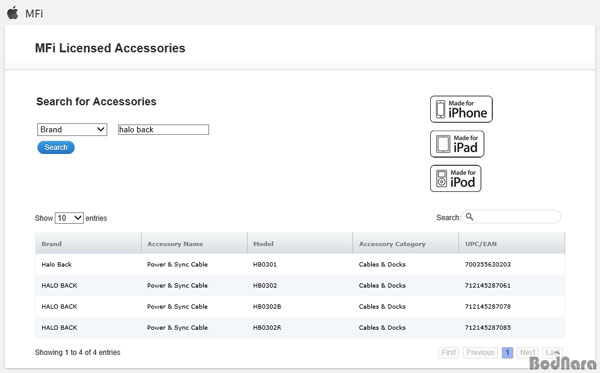Go to the First page
The height and width of the screenshot is (373, 600).
click(x=448, y=352)
